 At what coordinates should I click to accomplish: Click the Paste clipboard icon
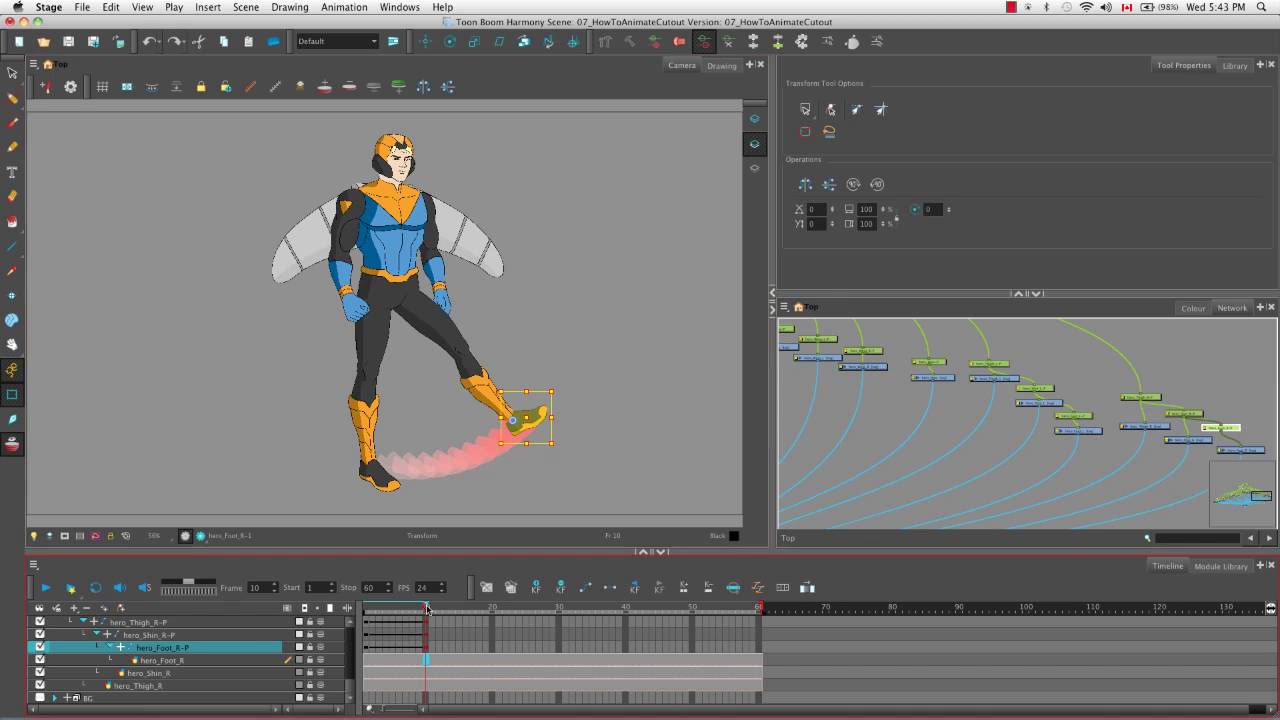[x=248, y=42]
